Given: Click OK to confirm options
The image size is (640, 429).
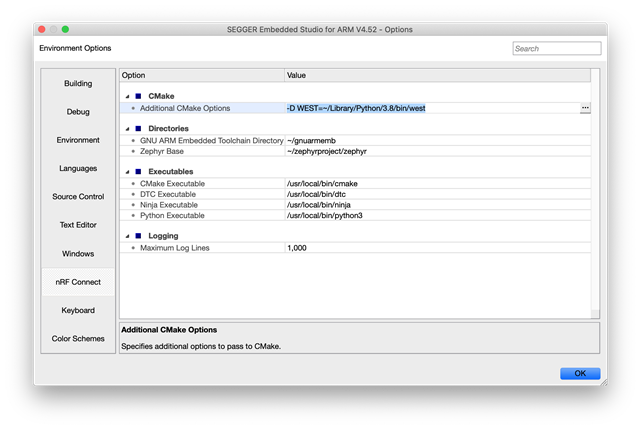Looking at the screenshot, I should point(580,373).
